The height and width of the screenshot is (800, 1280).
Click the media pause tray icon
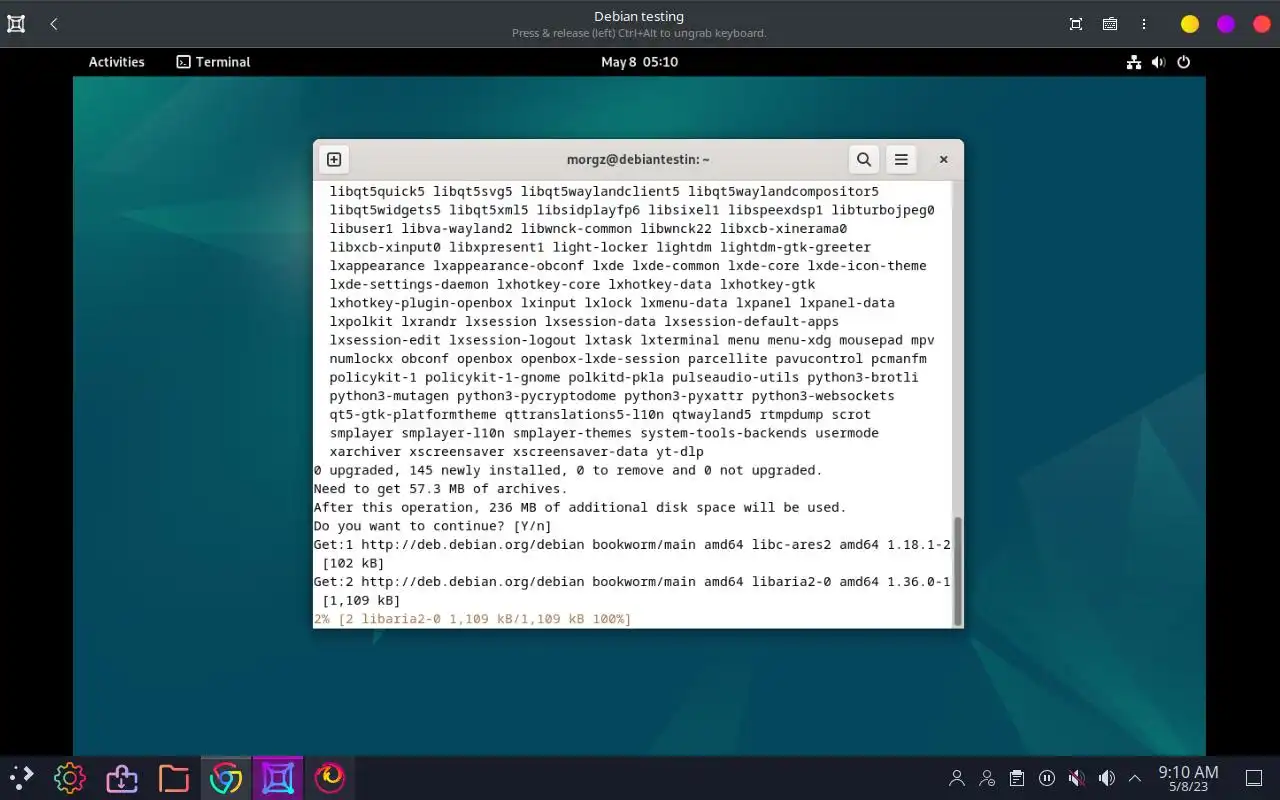pyautogui.click(x=1047, y=778)
